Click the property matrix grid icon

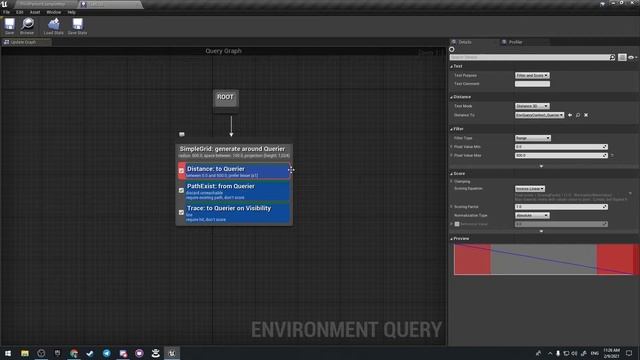pos(622,58)
